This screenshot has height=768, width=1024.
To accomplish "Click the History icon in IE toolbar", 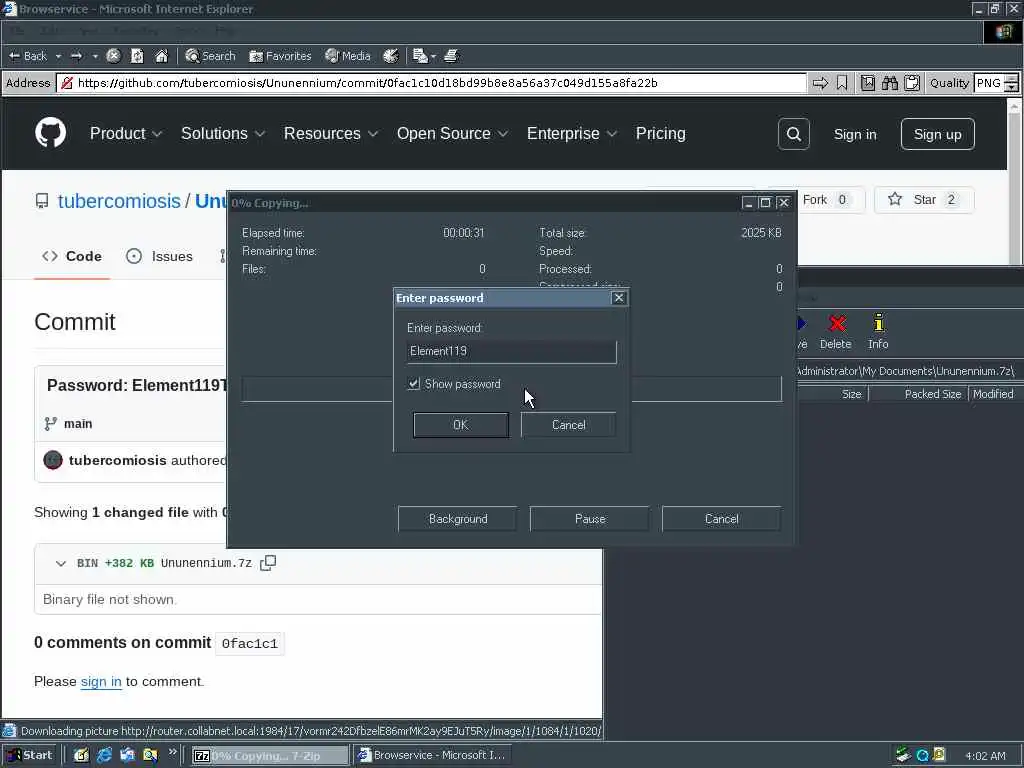I will (391, 56).
